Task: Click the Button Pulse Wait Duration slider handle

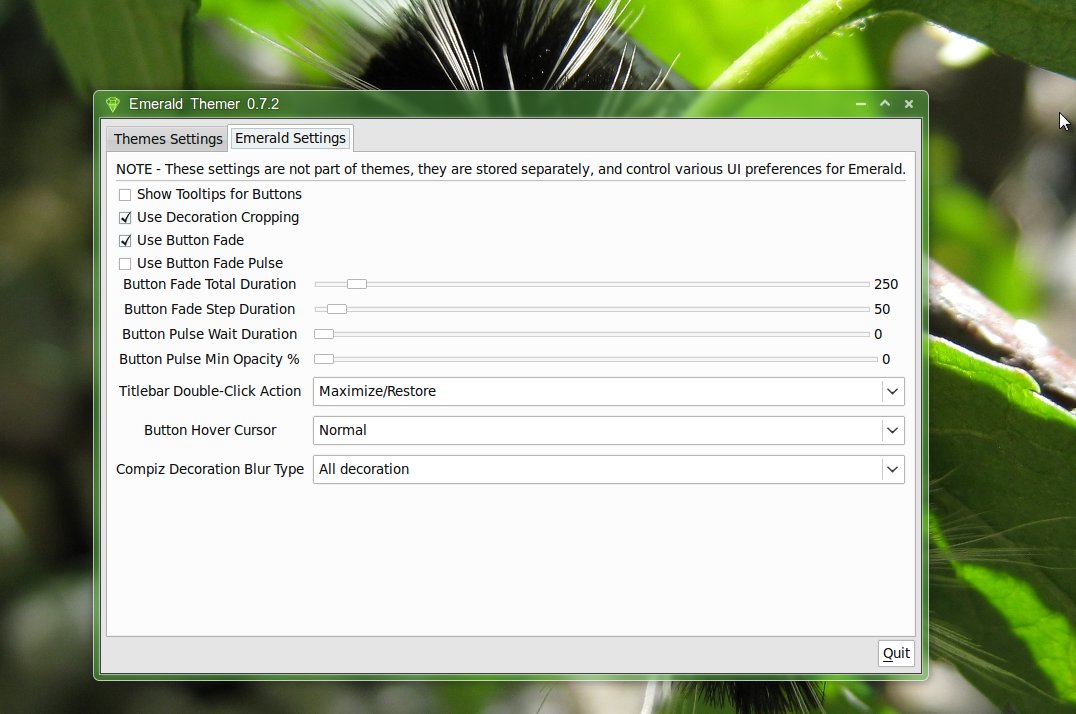Action: 324,334
